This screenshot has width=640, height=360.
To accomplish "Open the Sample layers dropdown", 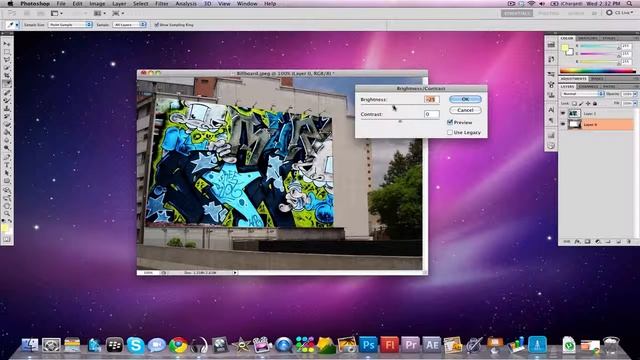I will (x=129, y=25).
